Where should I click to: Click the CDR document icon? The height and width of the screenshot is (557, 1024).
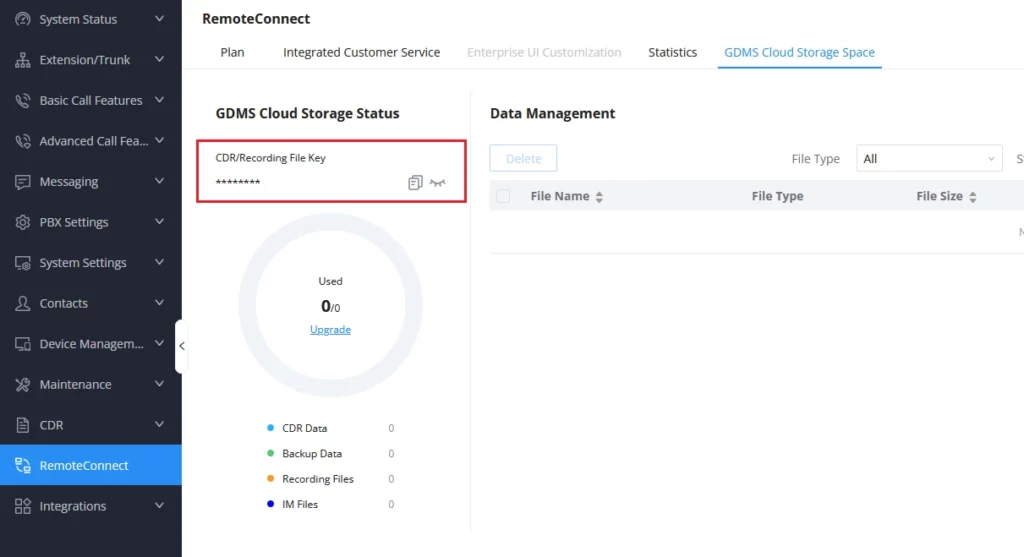22,425
